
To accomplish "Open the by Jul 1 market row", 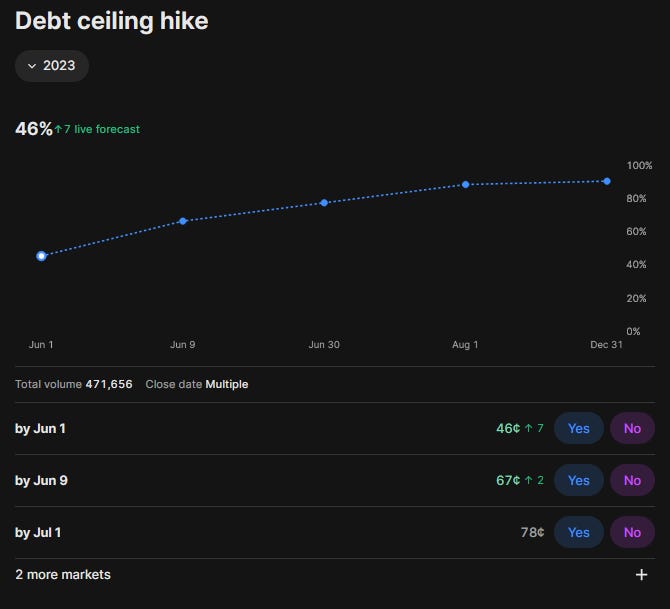I will click(335, 533).
